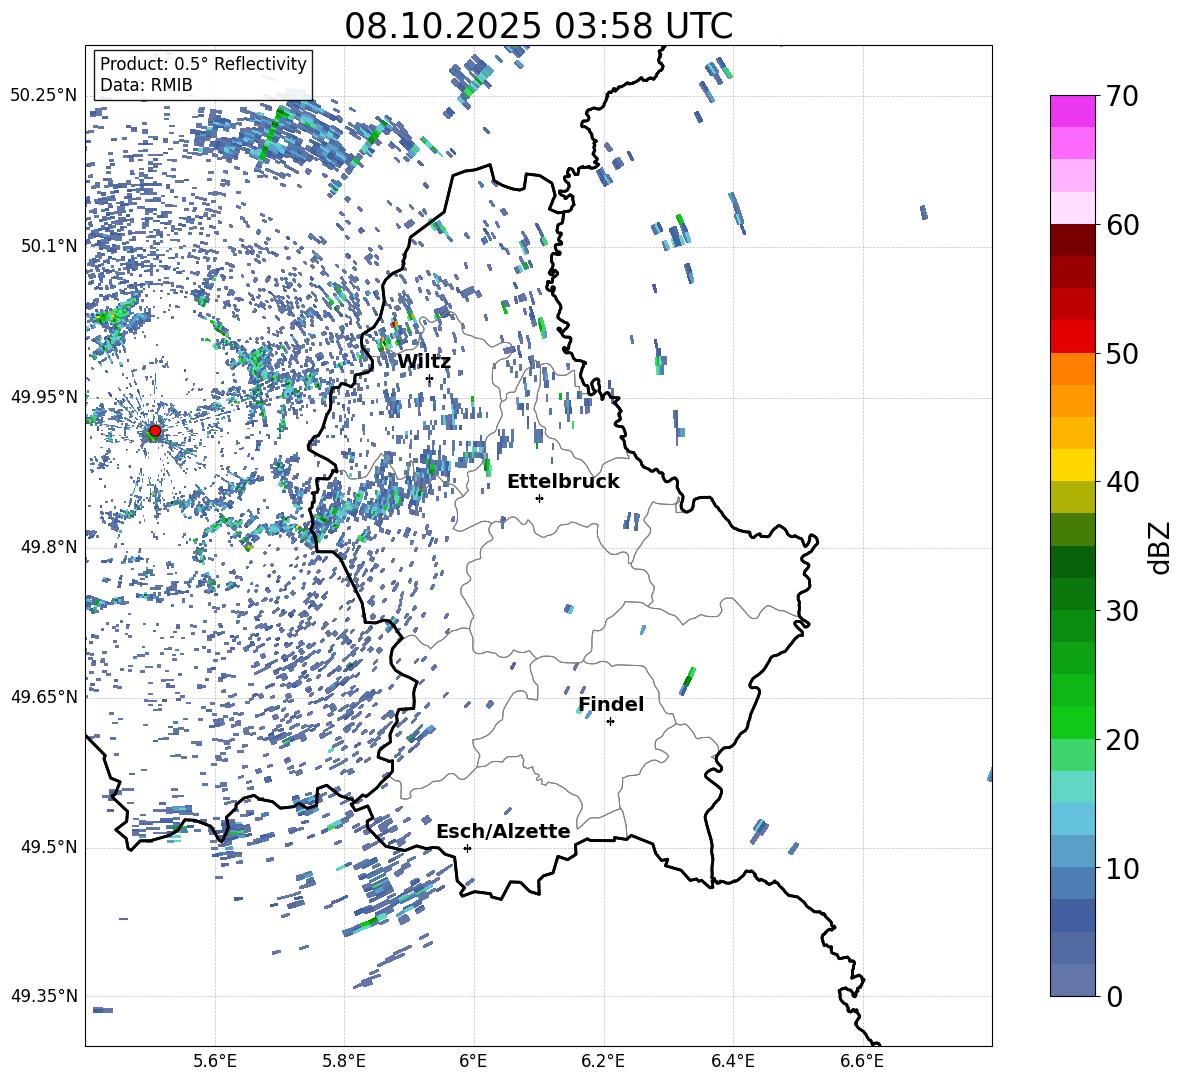1184x1081 pixels.
Task: Click the Wiltz city label
Action: click(x=424, y=361)
